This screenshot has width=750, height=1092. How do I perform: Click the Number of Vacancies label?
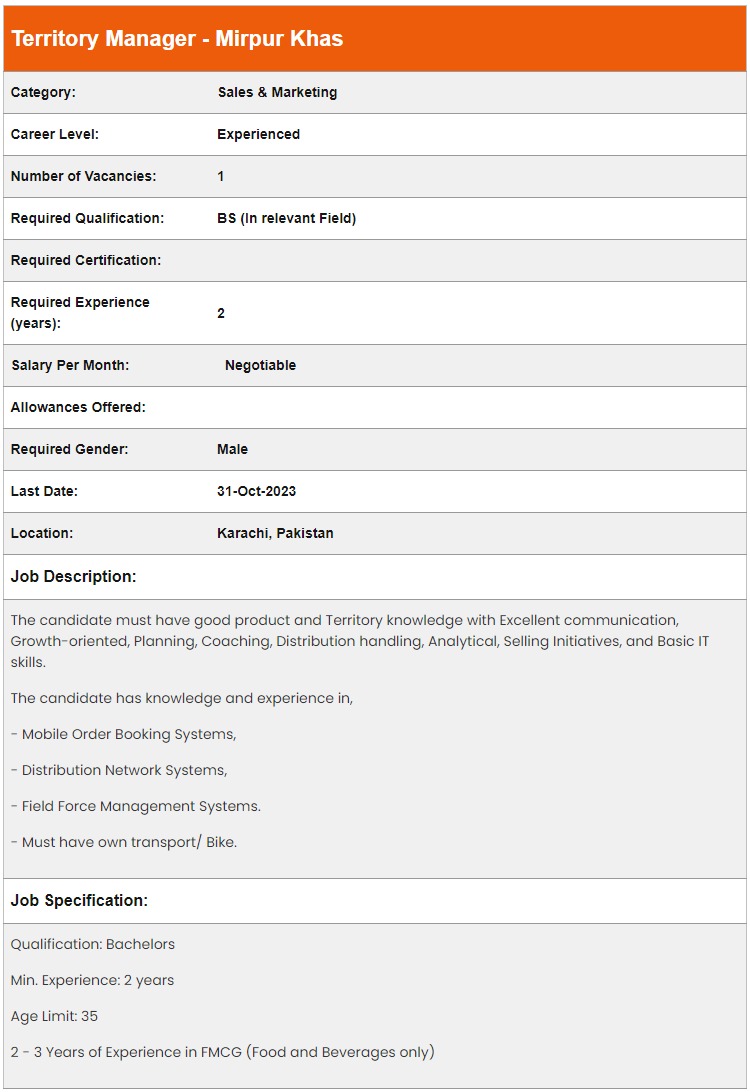pos(83,176)
